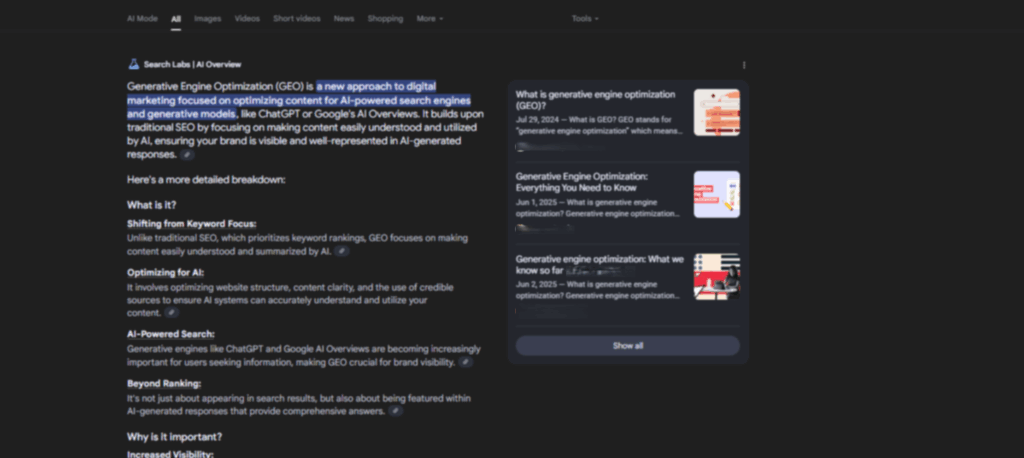Open the AI Overview three-dot options menu
The width and height of the screenshot is (1024, 458).
coord(744,65)
